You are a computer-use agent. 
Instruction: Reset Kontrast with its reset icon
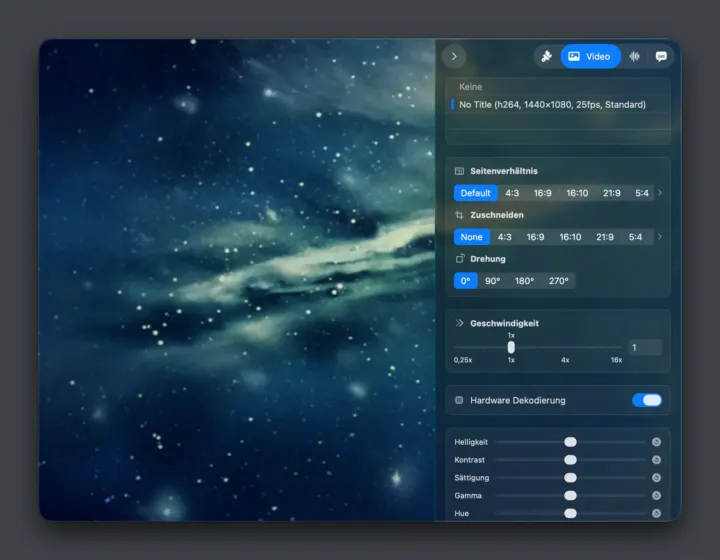point(656,460)
